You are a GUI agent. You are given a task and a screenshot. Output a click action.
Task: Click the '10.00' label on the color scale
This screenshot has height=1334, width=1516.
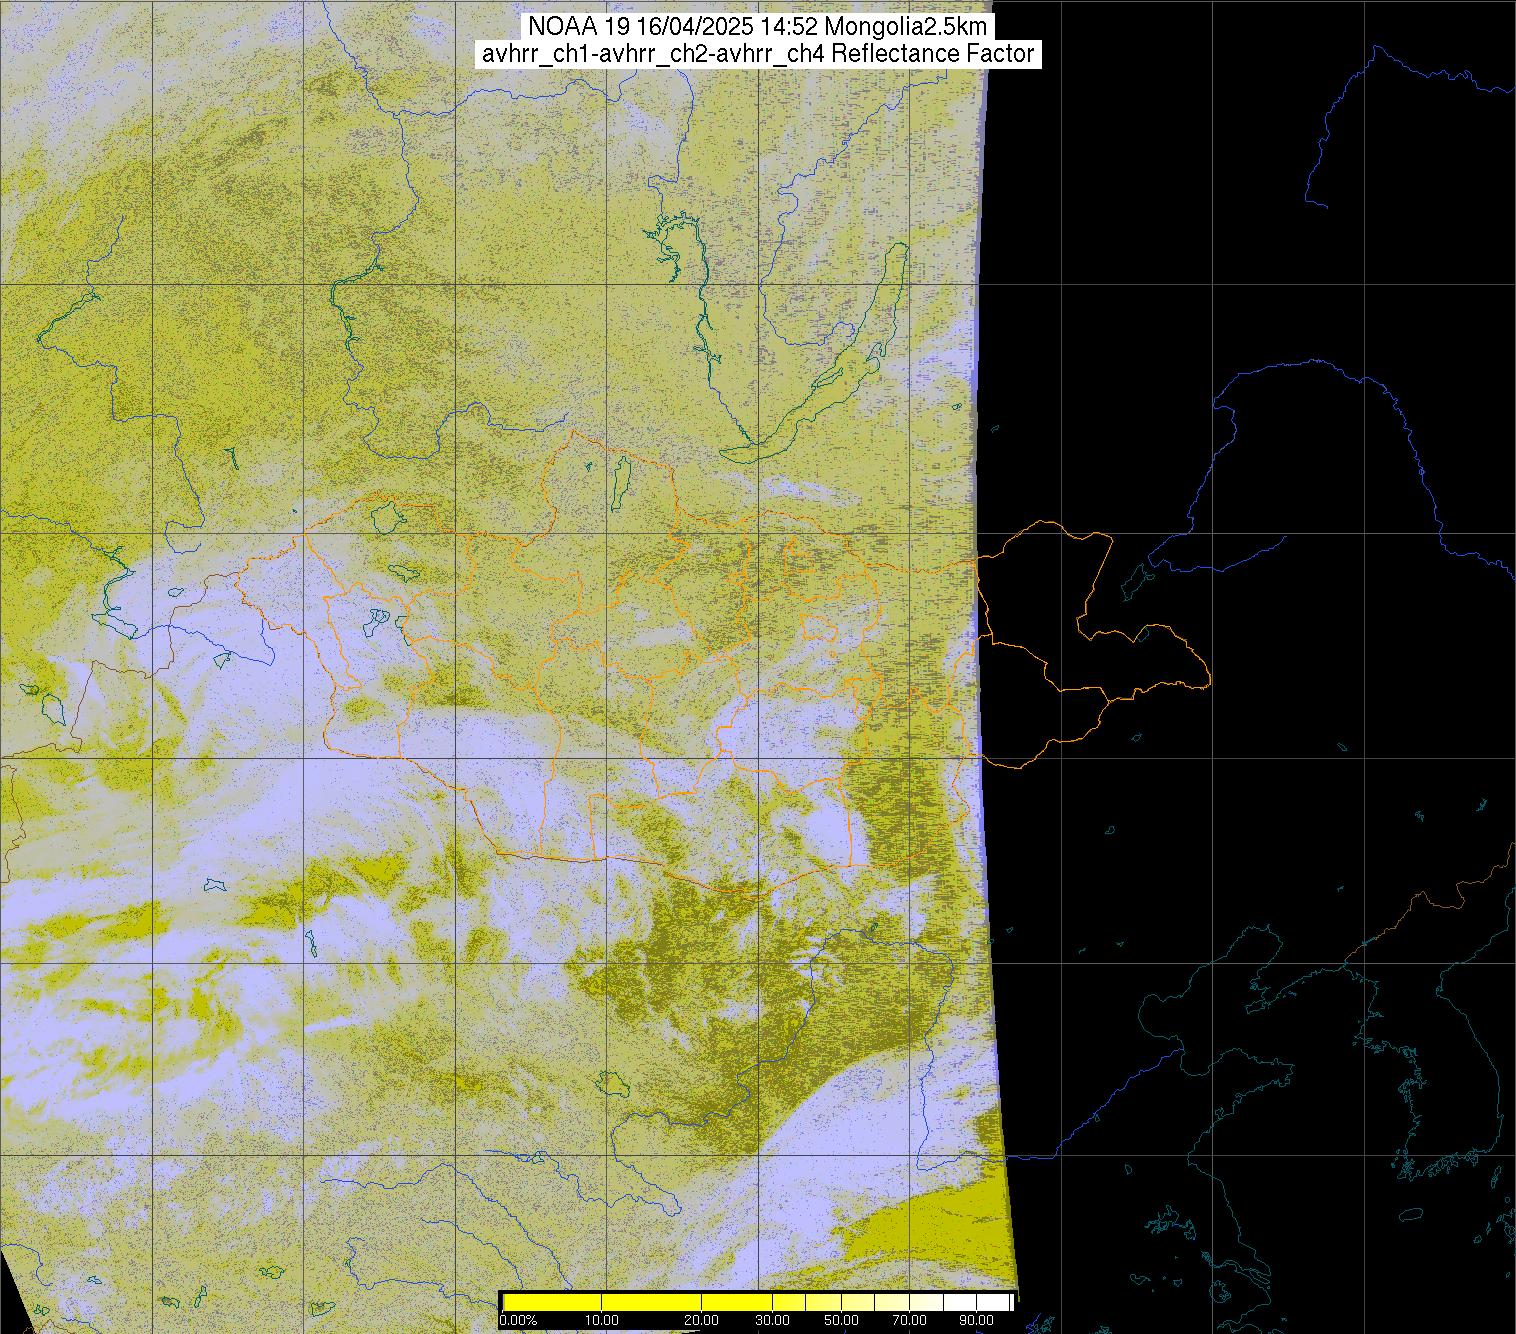click(601, 1320)
